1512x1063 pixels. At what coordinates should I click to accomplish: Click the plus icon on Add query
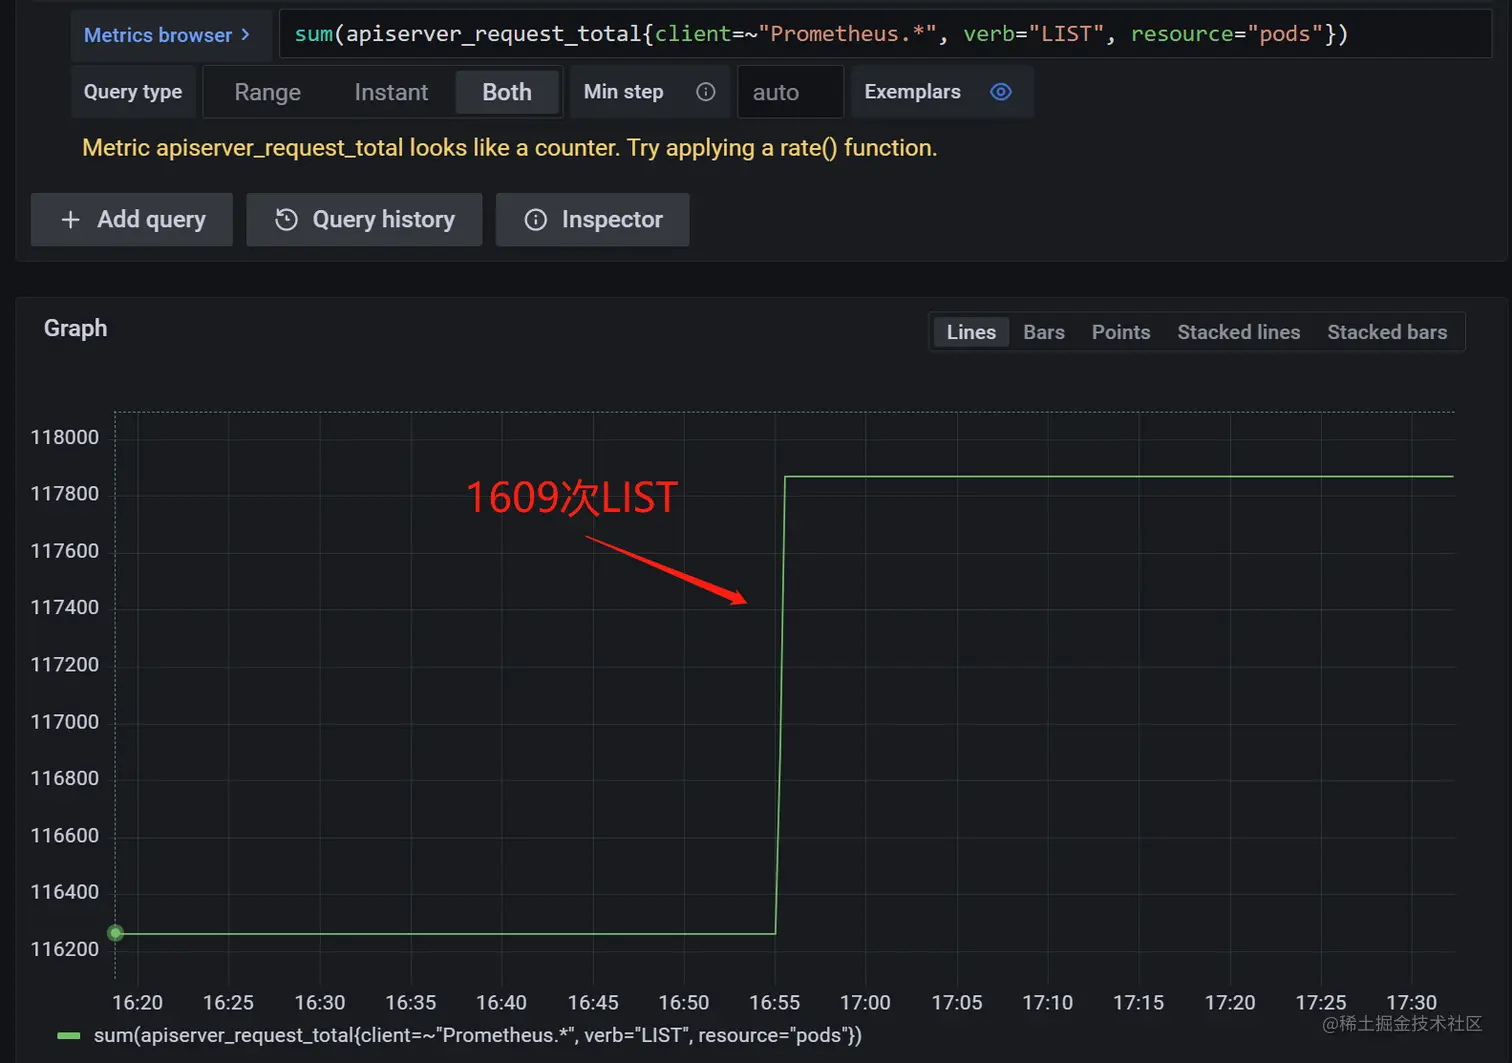tap(70, 219)
